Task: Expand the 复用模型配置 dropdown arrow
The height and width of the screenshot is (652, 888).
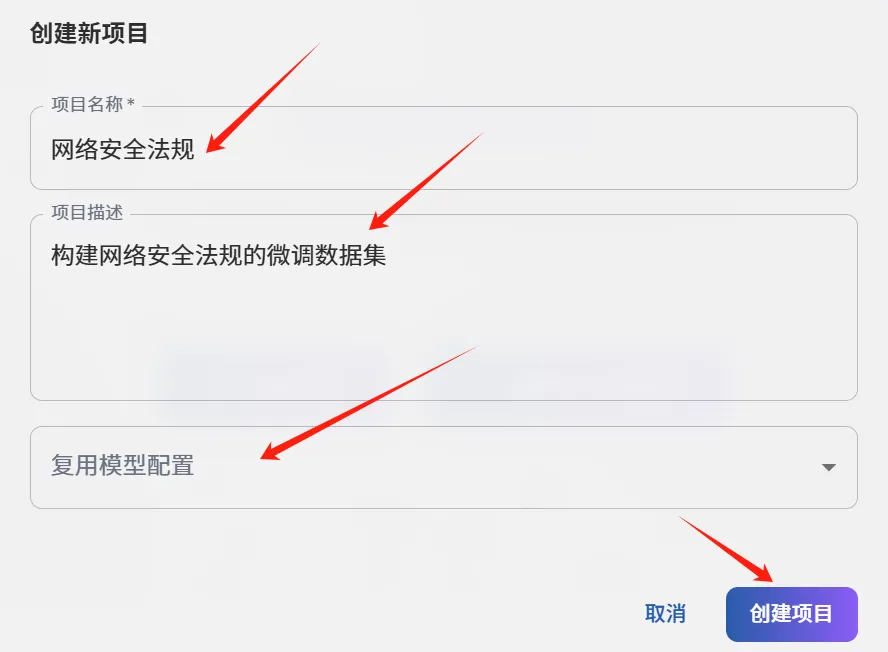Action: 829,467
